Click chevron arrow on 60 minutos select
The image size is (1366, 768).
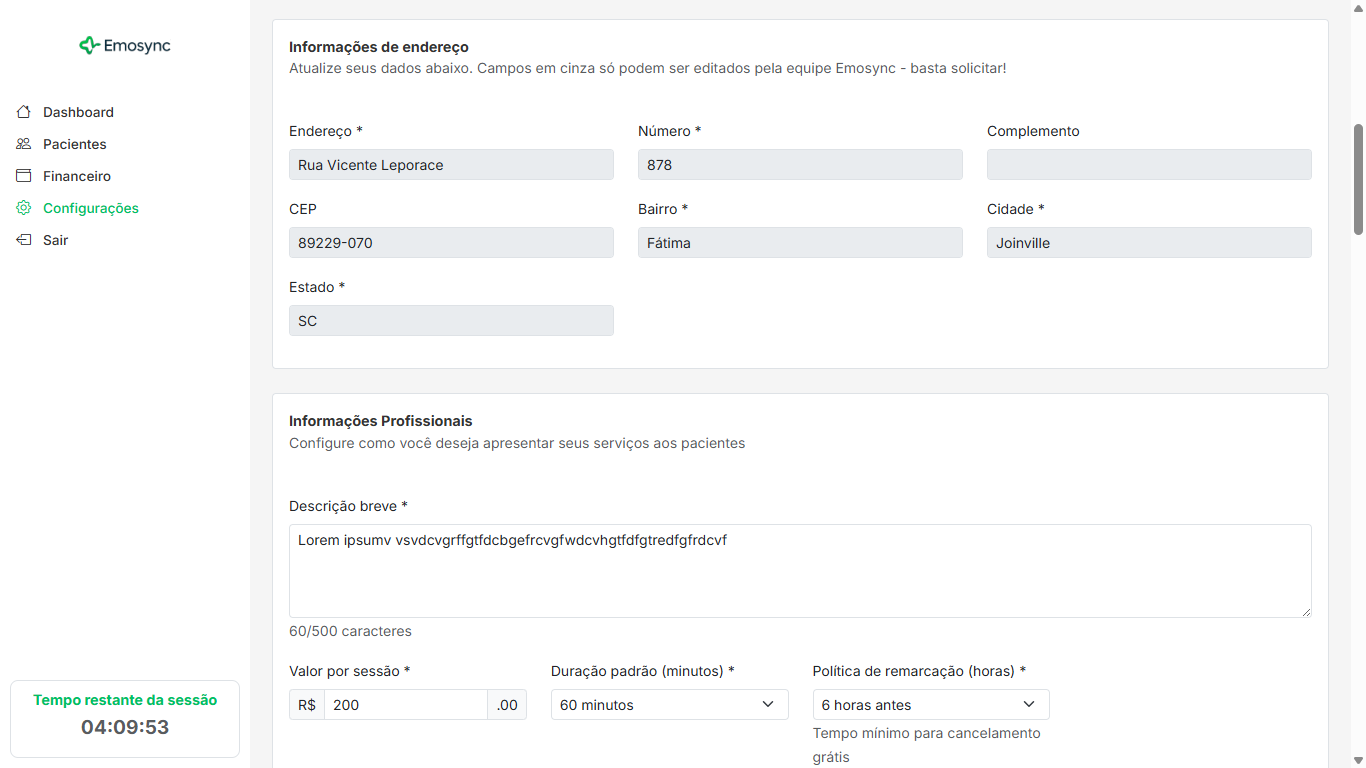pos(768,705)
